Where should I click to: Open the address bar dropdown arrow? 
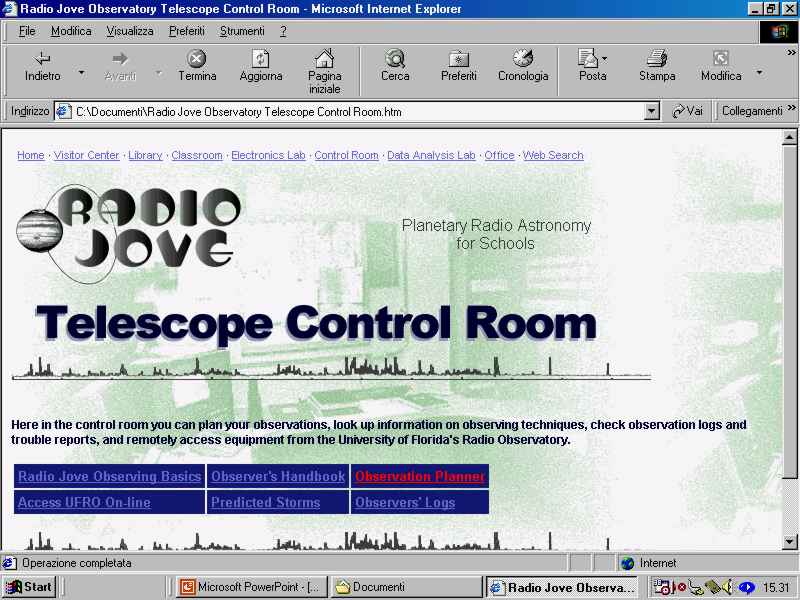coord(652,112)
